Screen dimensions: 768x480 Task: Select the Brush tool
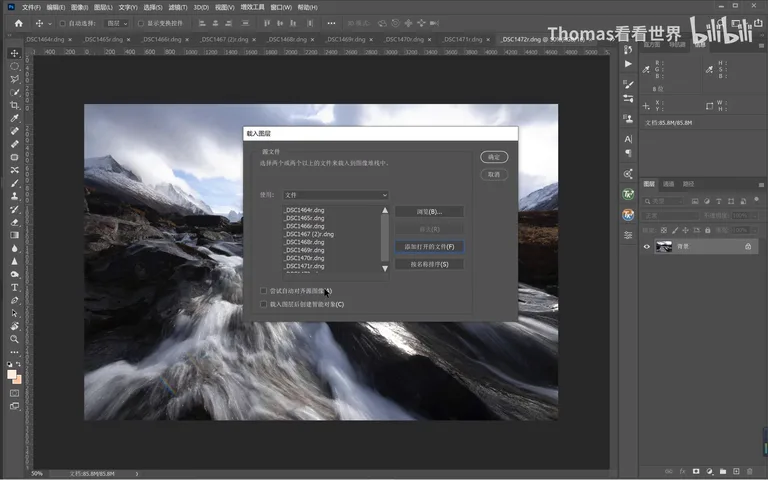(15, 183)
